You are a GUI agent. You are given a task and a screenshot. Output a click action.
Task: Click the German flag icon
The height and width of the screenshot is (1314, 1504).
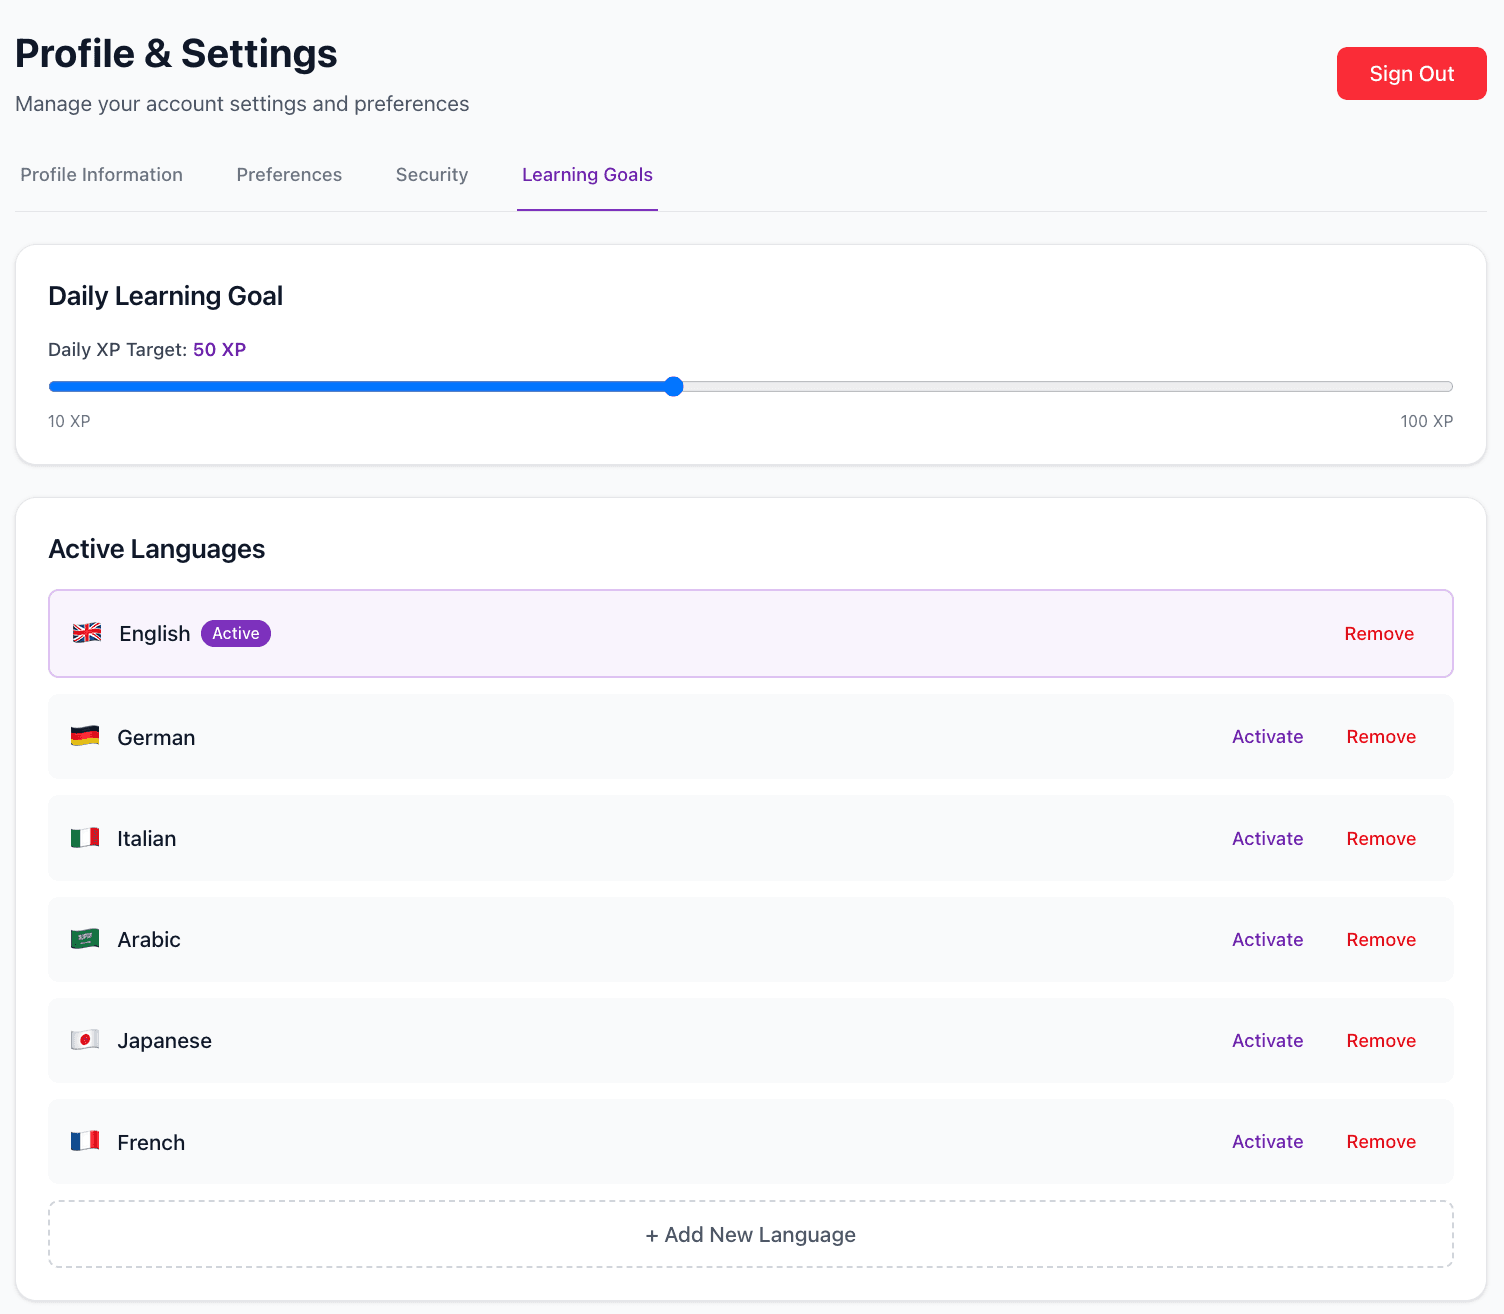coord(85,736)
